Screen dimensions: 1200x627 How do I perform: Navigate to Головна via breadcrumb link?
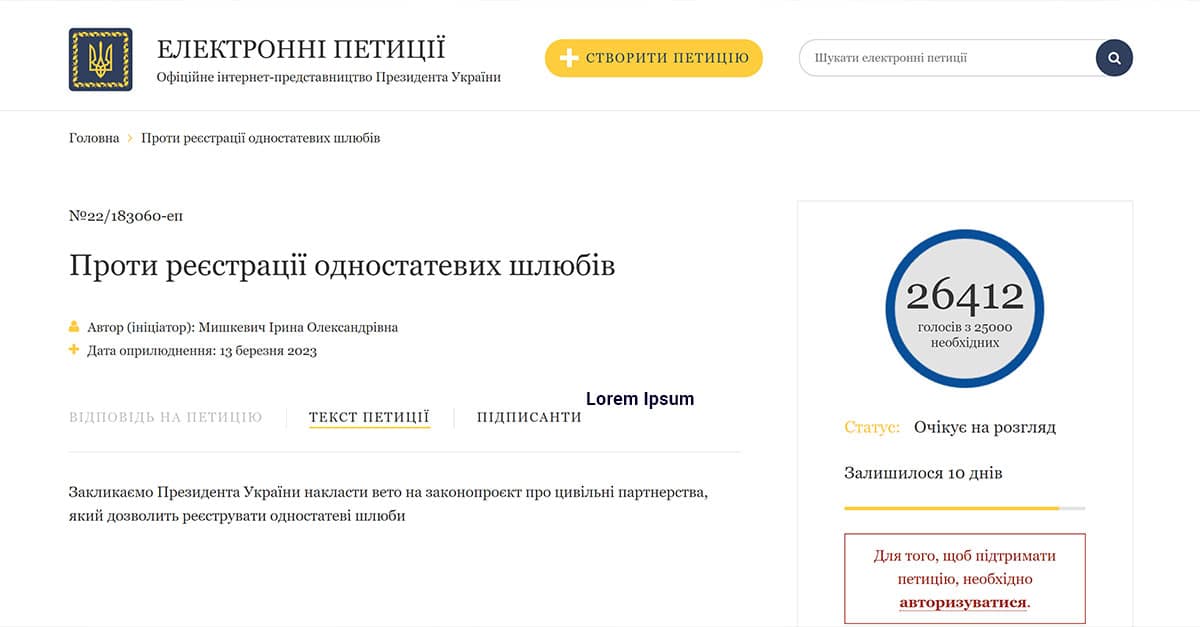click(x=93, y=138)
